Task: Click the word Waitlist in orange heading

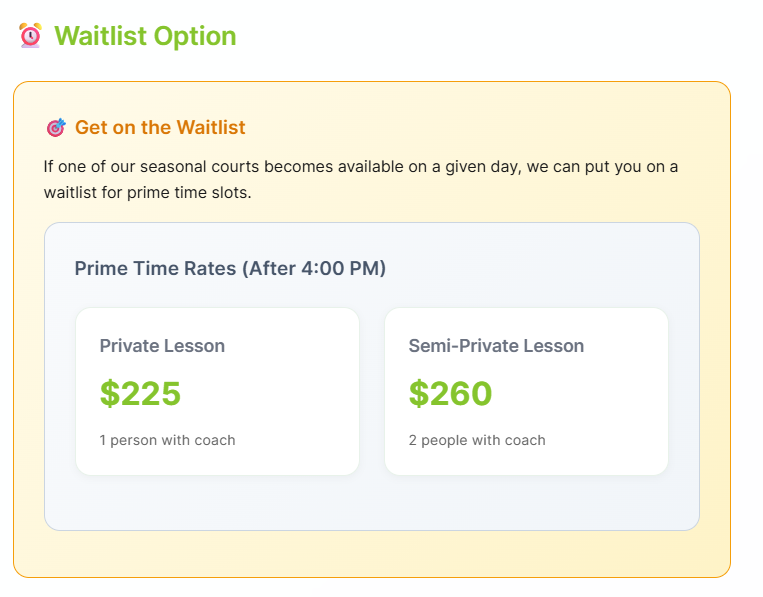Action: (x=211, y=127)
